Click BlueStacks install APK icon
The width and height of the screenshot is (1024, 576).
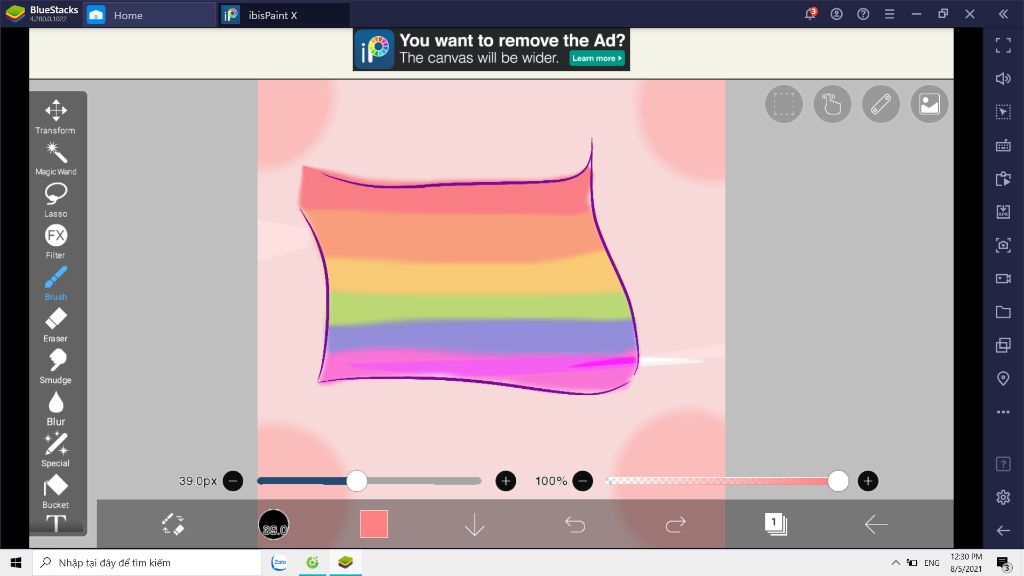pyautogui.click(x=1003, y=212)
